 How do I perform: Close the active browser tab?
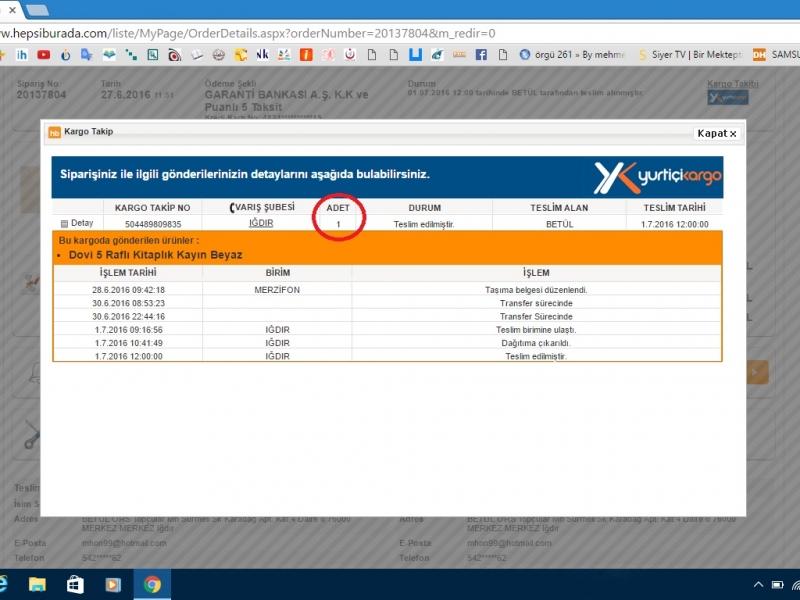point(12,10)
